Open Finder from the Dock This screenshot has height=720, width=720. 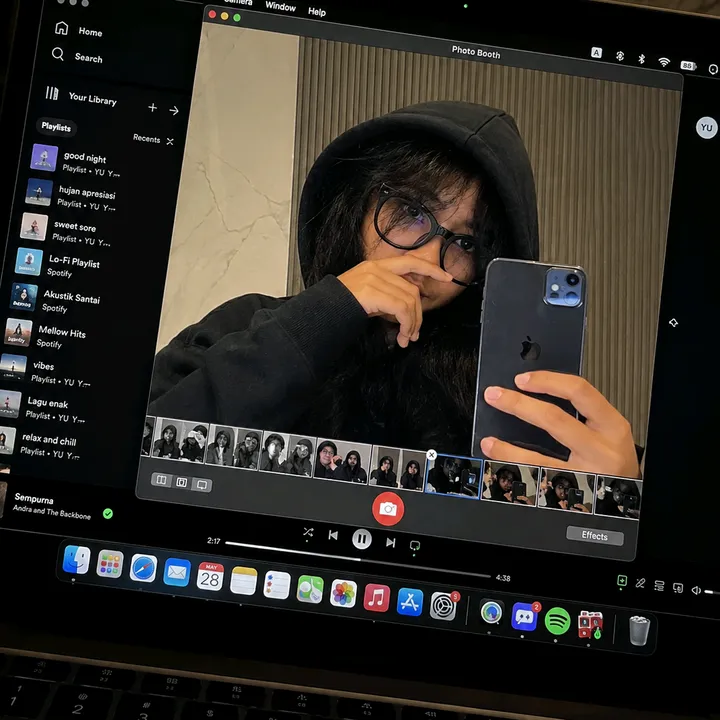pyautogui.click(x=76, y=559)
